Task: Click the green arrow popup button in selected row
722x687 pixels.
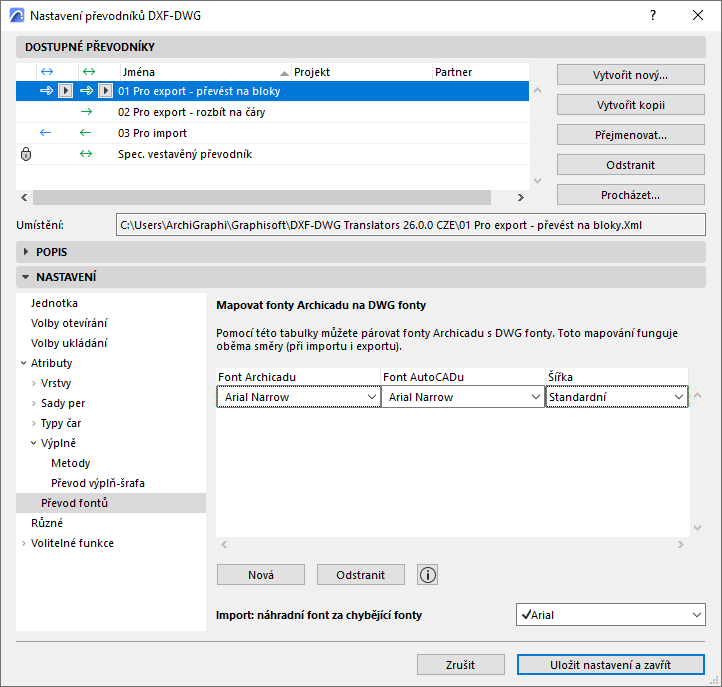Action: coord(106,91)
